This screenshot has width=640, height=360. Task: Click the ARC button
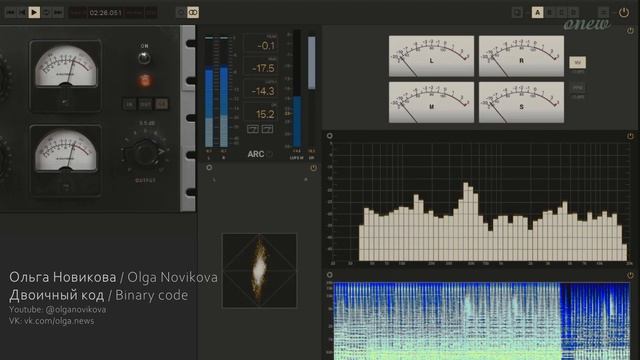click(x=256, y=154)
